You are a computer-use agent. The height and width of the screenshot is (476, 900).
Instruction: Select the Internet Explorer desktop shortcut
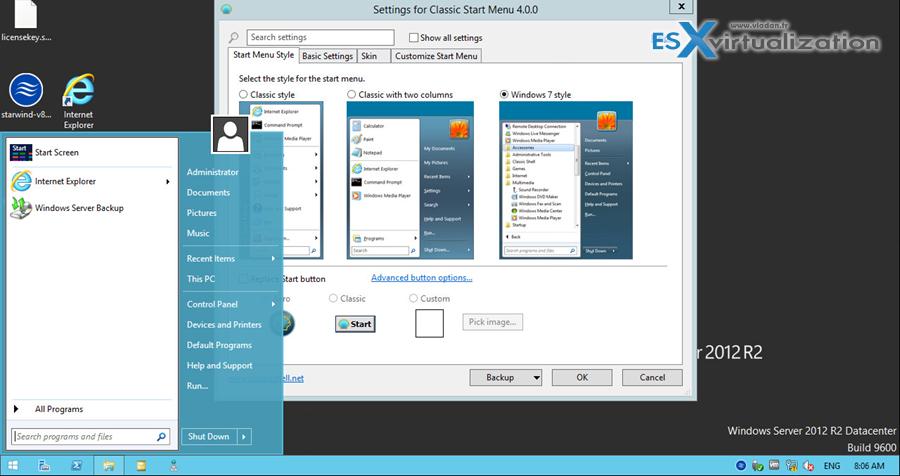coord(79,101)
